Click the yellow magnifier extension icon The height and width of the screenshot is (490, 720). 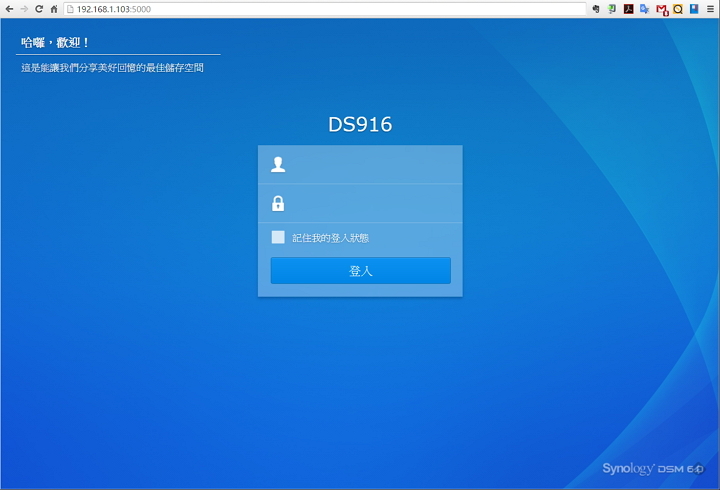[677, 8]
